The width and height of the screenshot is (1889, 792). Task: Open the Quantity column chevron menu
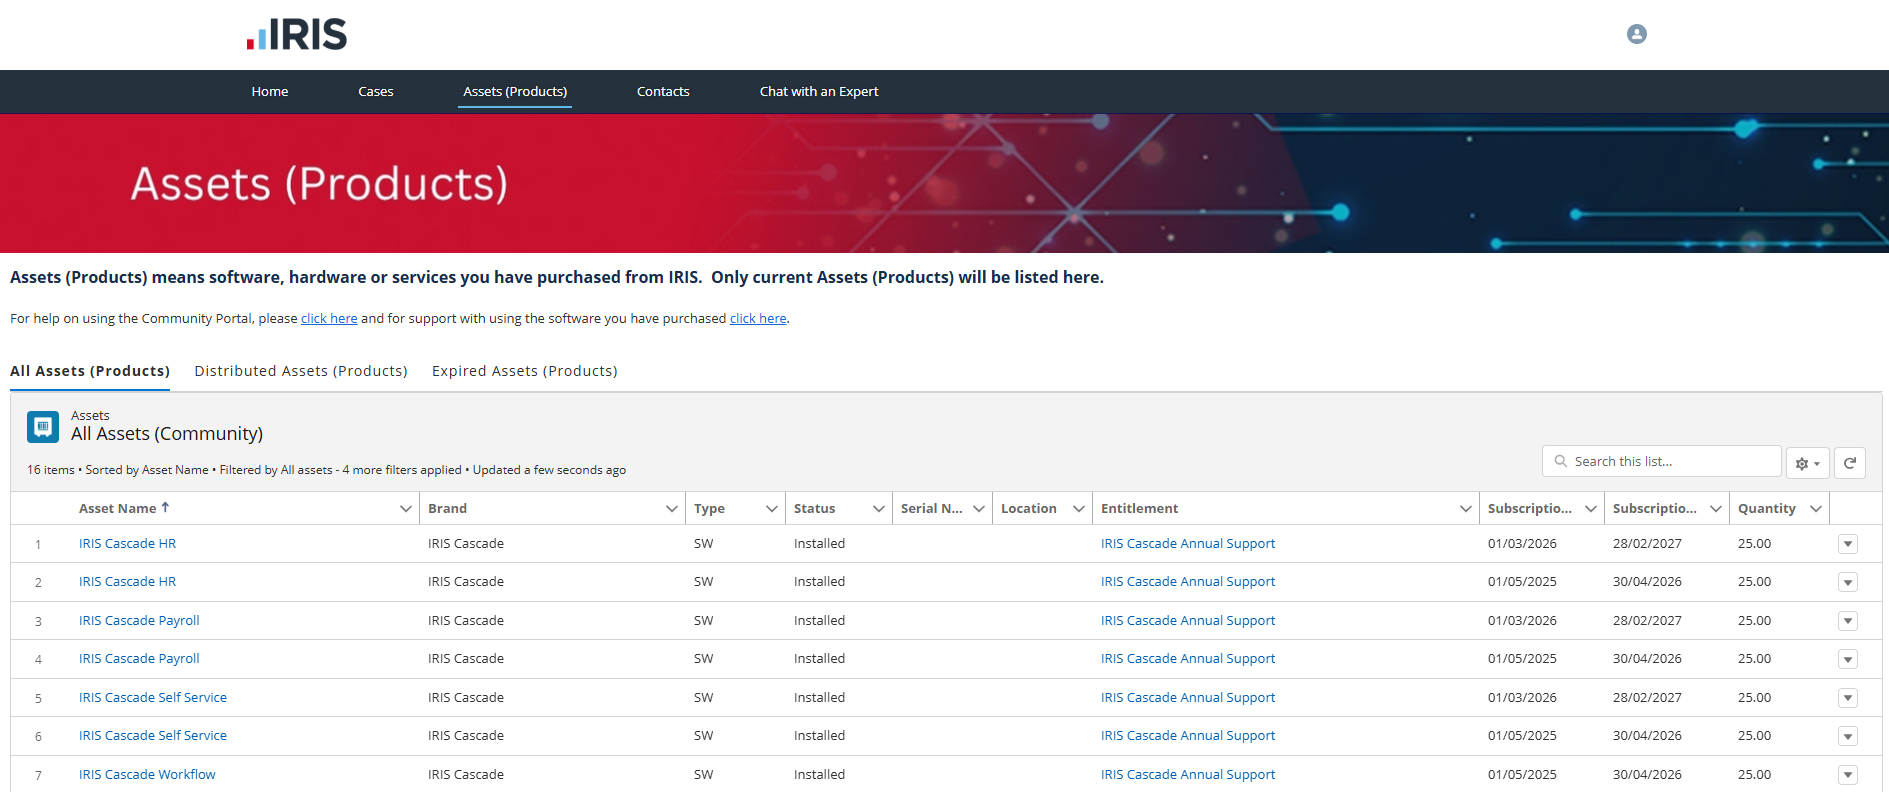point(1816,509)
